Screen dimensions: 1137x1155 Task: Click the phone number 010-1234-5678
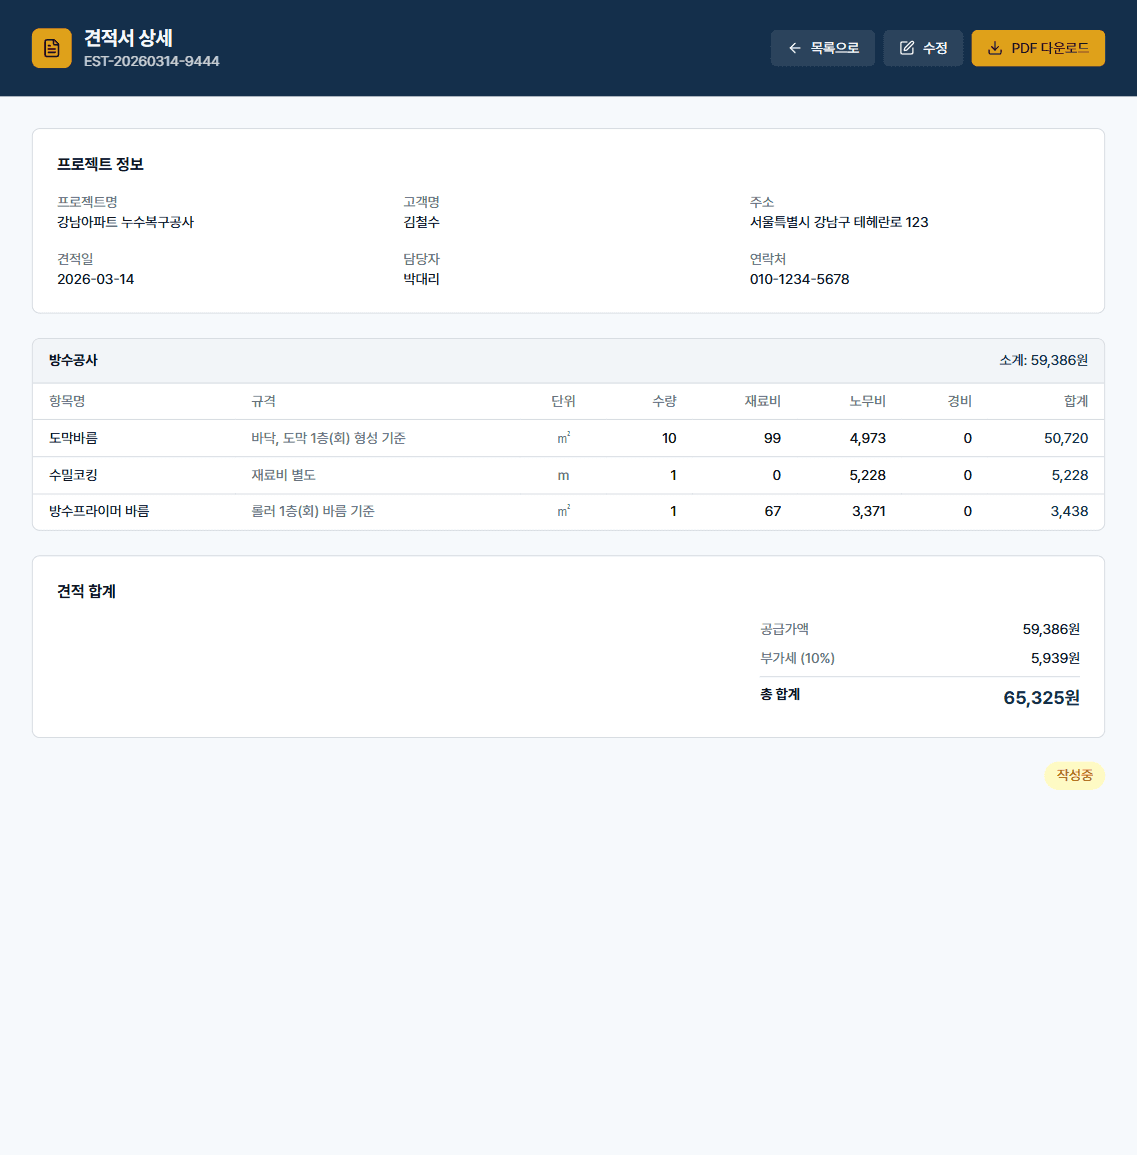point(799,279)
